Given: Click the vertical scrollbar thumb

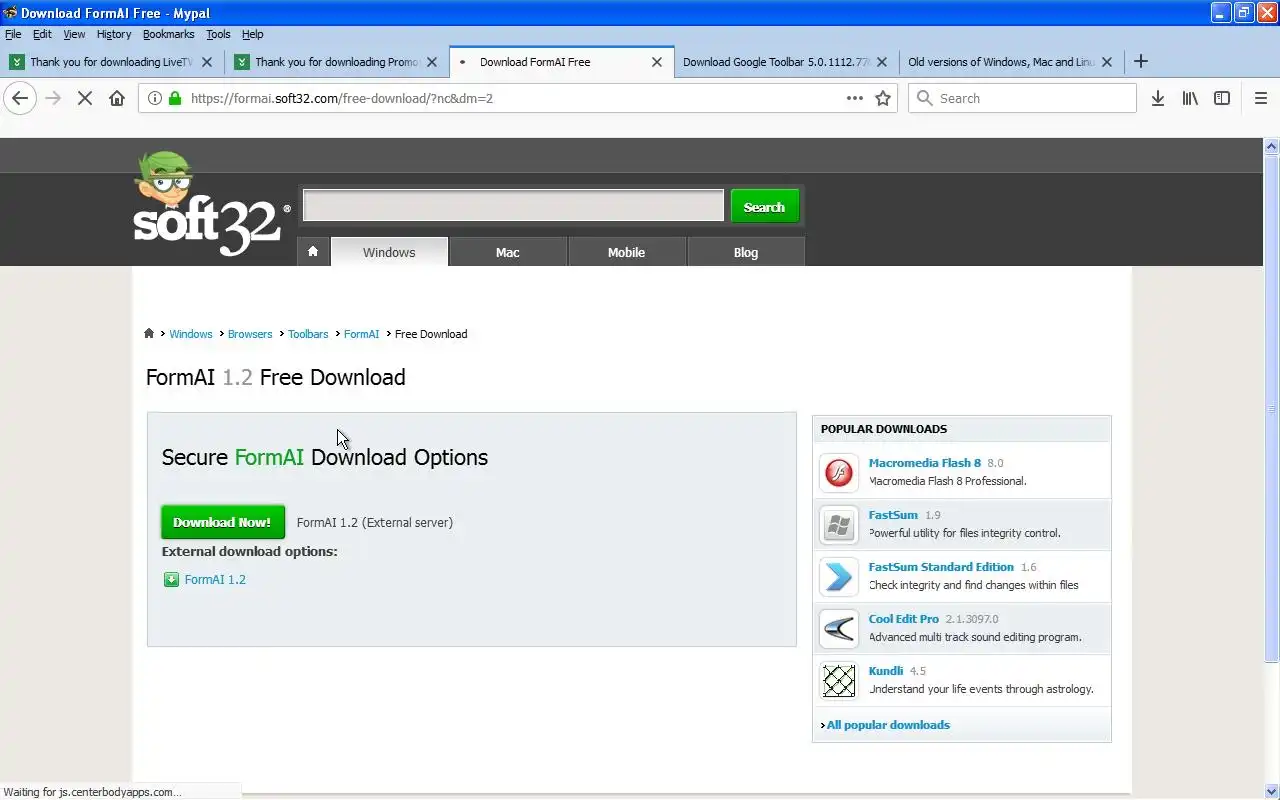Looking at the screenshot, I should point(1272,408).
